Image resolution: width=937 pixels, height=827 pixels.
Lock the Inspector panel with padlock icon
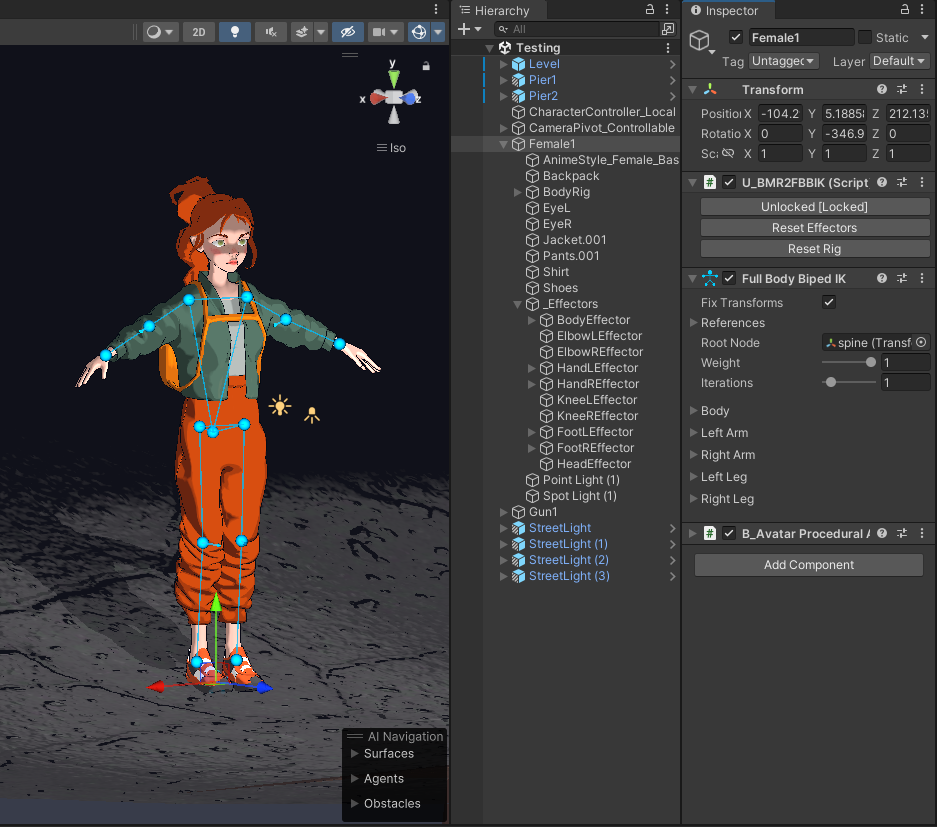(x=904, y=10)
